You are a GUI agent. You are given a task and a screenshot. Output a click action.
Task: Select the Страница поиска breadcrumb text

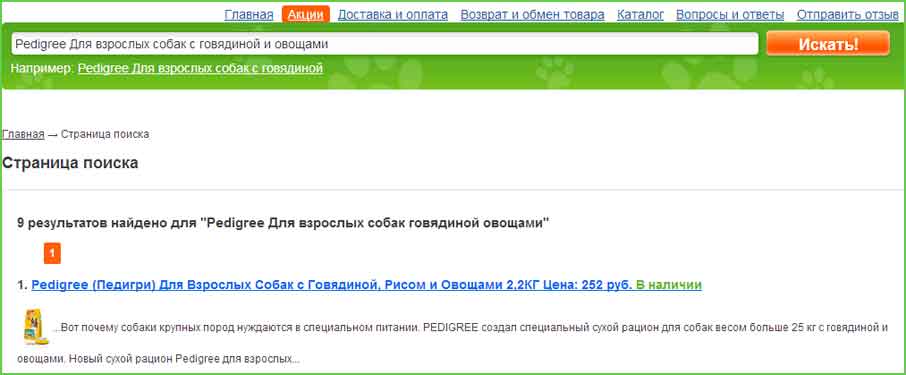(x=105, y=134)
